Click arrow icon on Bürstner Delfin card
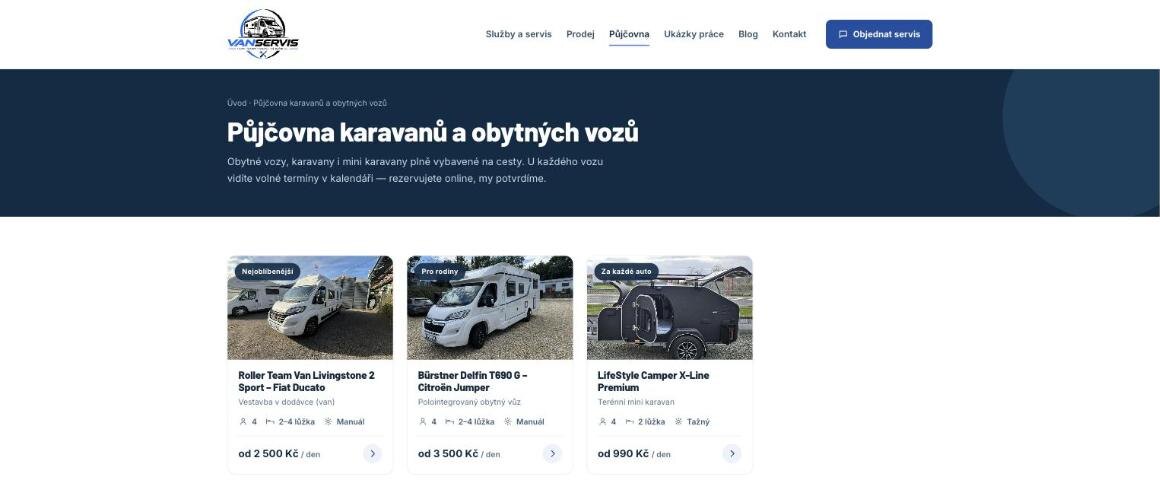The image size is (1160, 500). pyautogui.click(x=552, y=453)
